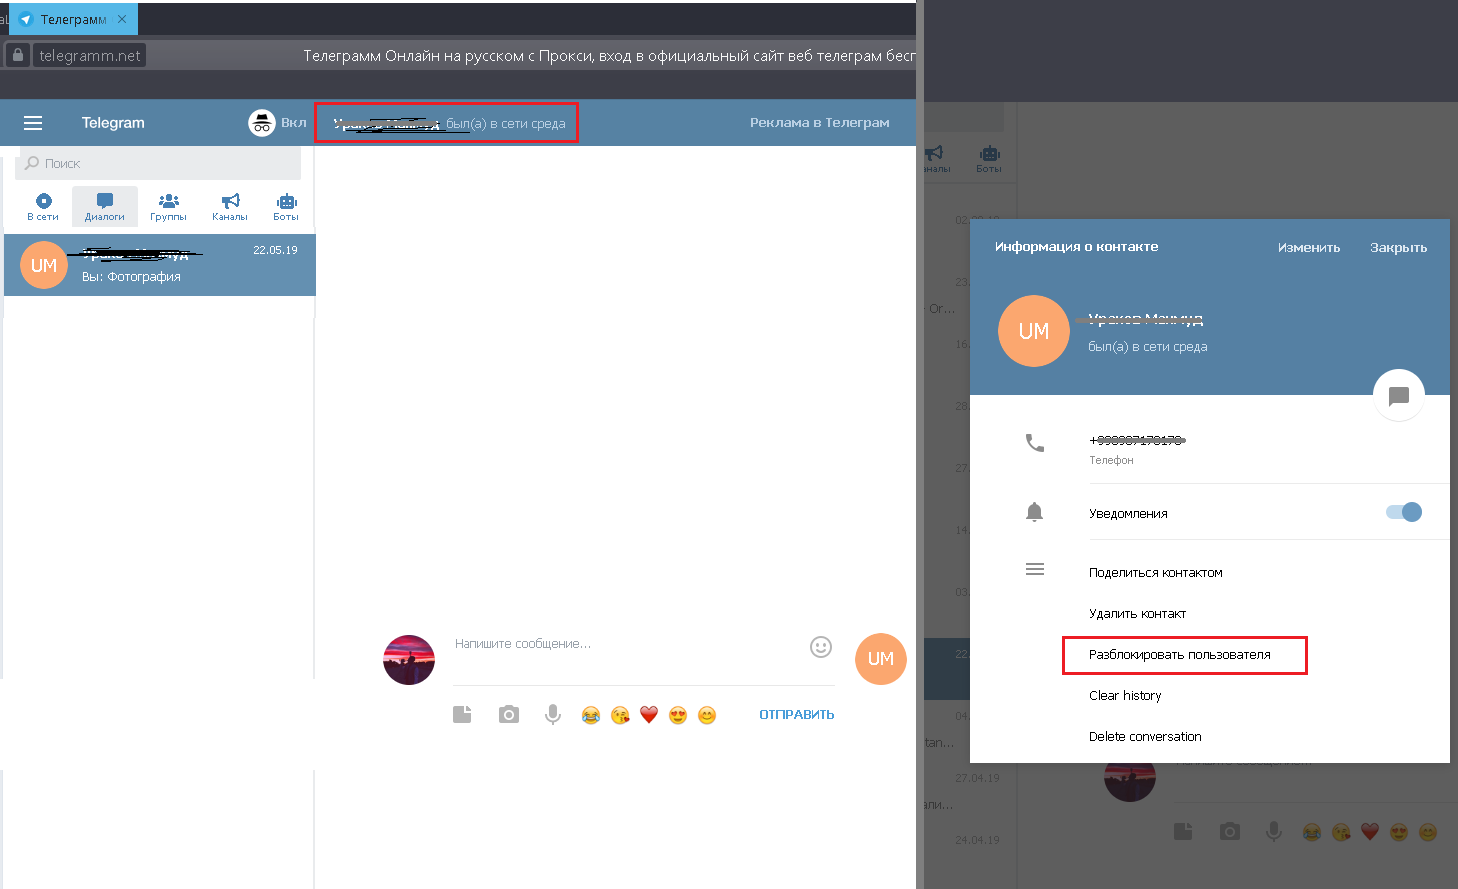Insert the heart-eyes emoji in left compose bar

[678, 715]
